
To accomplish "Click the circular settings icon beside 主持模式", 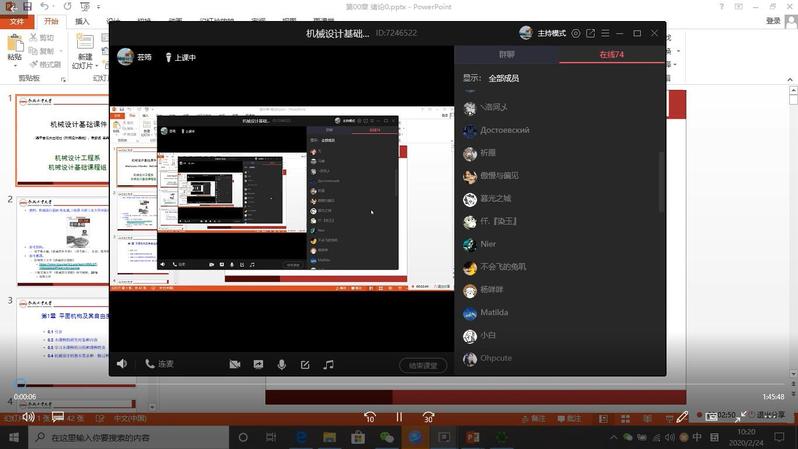I will [575, 33].
